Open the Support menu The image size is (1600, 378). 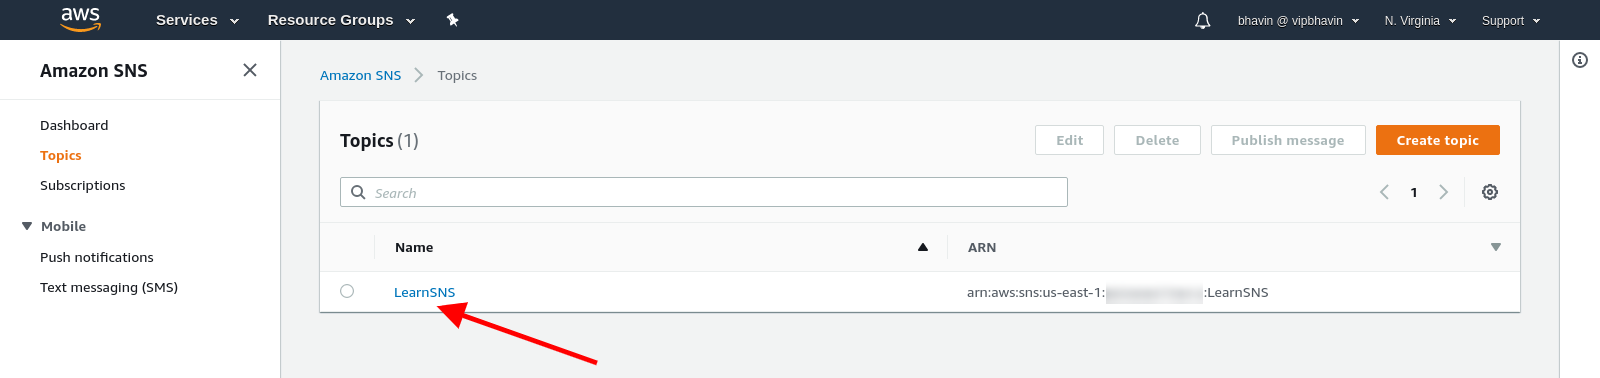coord(1511,20)
